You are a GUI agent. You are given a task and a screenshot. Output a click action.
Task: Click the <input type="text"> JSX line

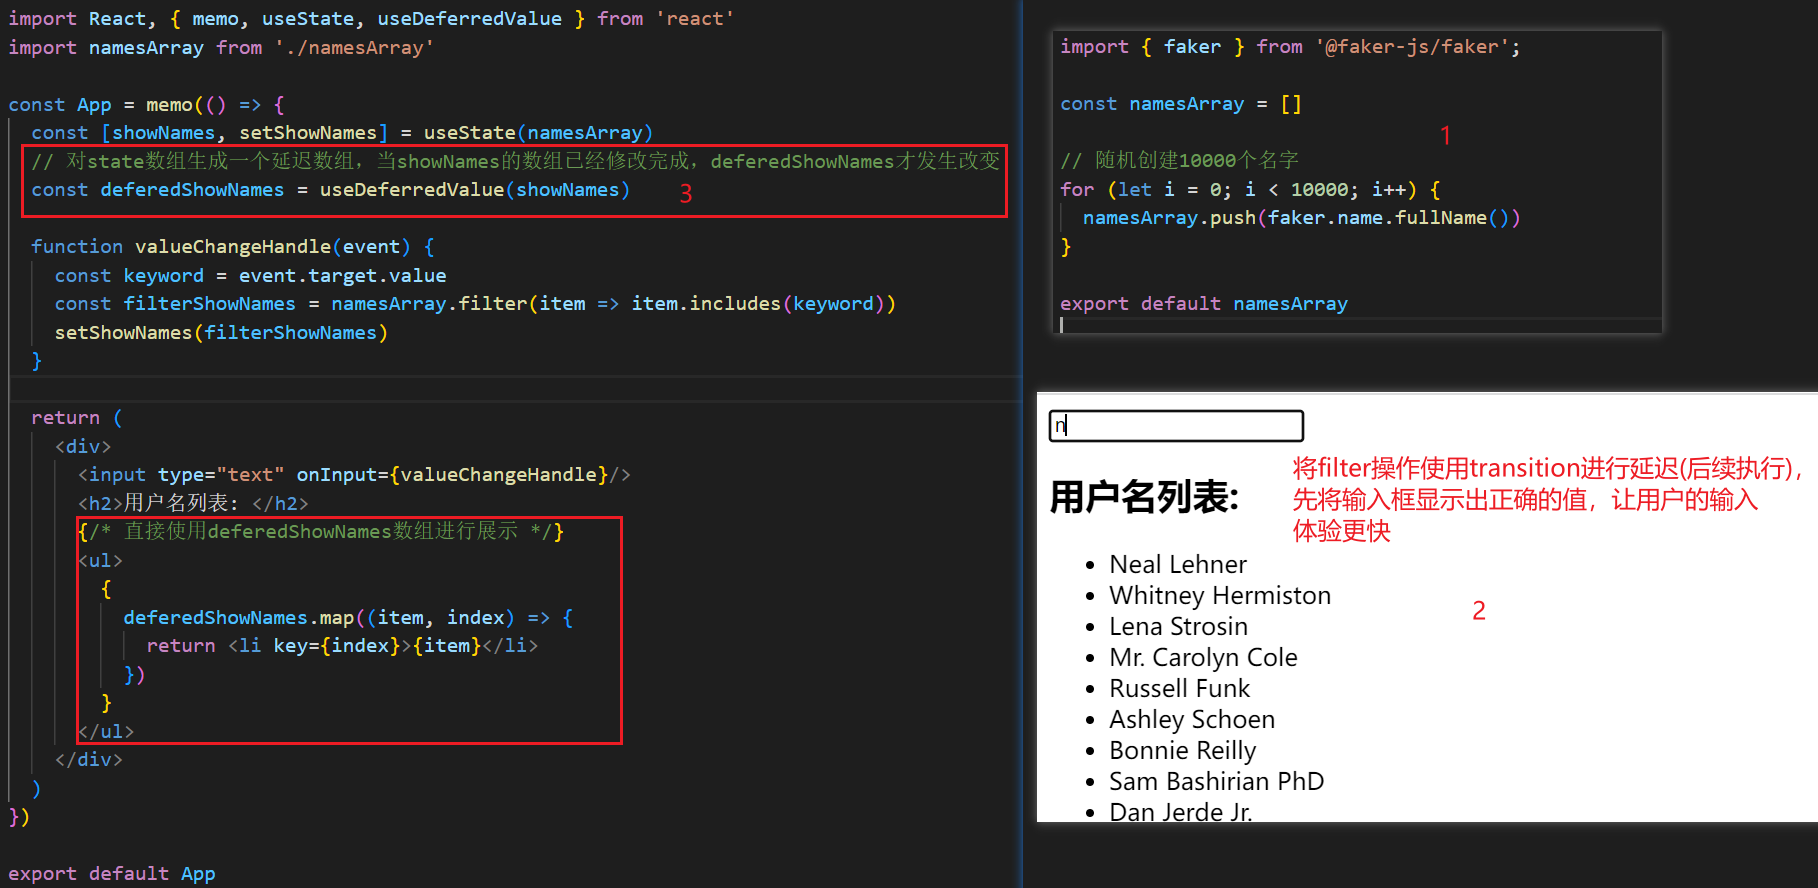click(354, 474)
